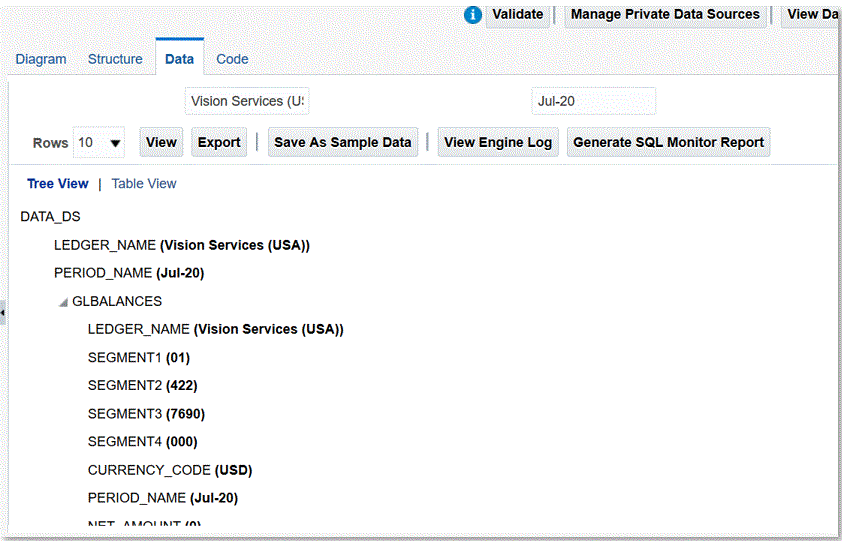Open the View Engine Log

coord(497,143)
